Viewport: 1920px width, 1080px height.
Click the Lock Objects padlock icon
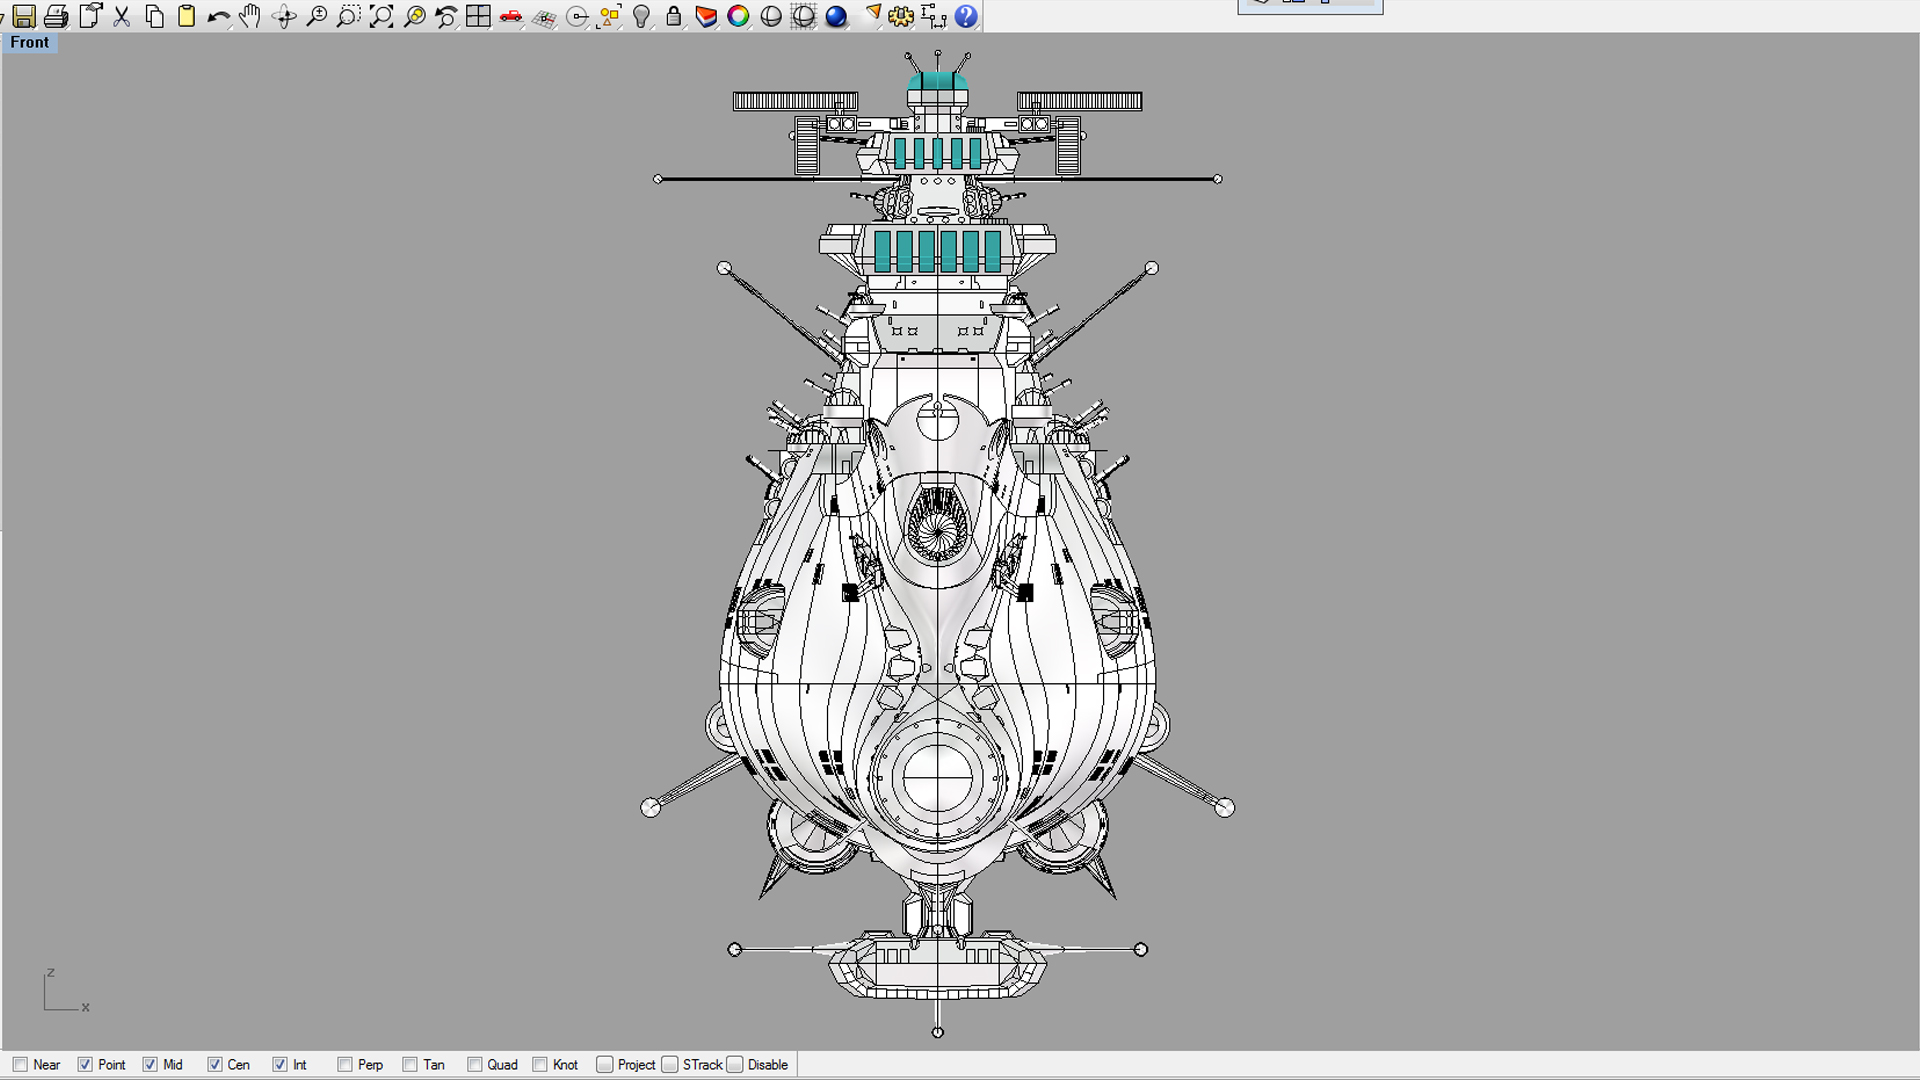tap(673, 16)
